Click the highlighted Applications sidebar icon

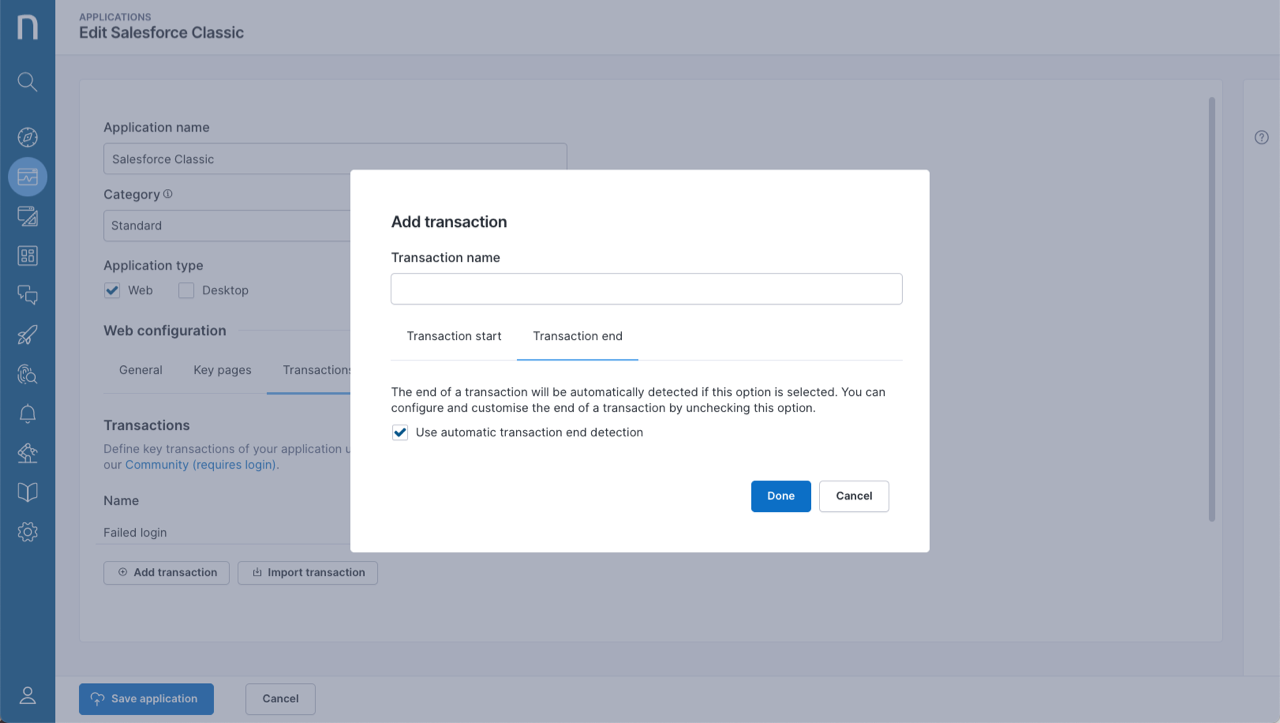coord(27,176)
